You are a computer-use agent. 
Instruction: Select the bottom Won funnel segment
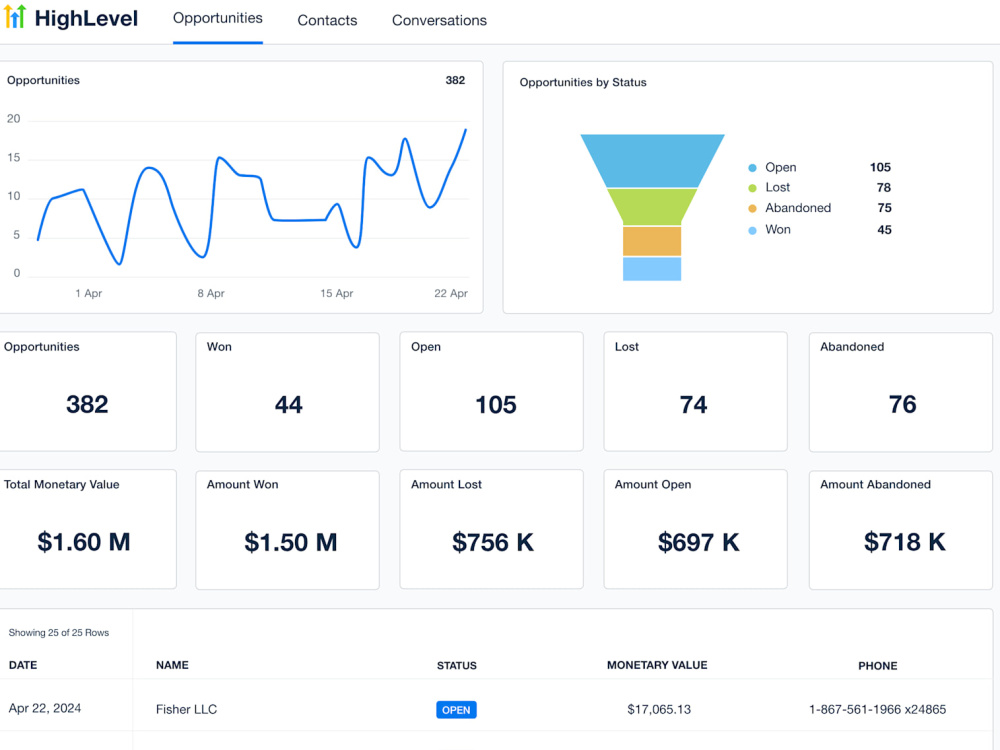(x=652, y=268)
